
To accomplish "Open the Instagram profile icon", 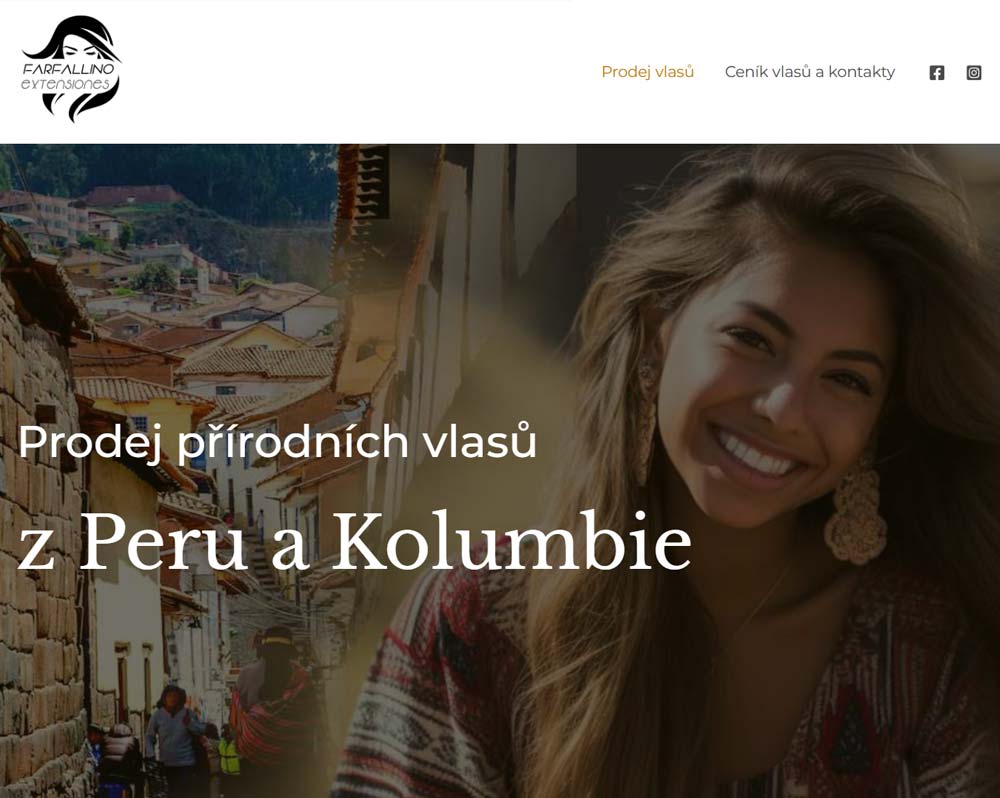I will [973, 73].
